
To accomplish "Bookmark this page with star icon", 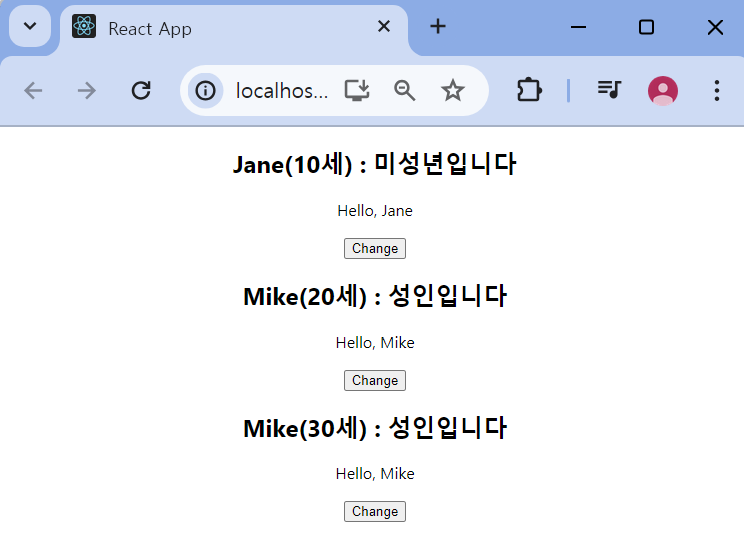I will click(x=453, y=90).
